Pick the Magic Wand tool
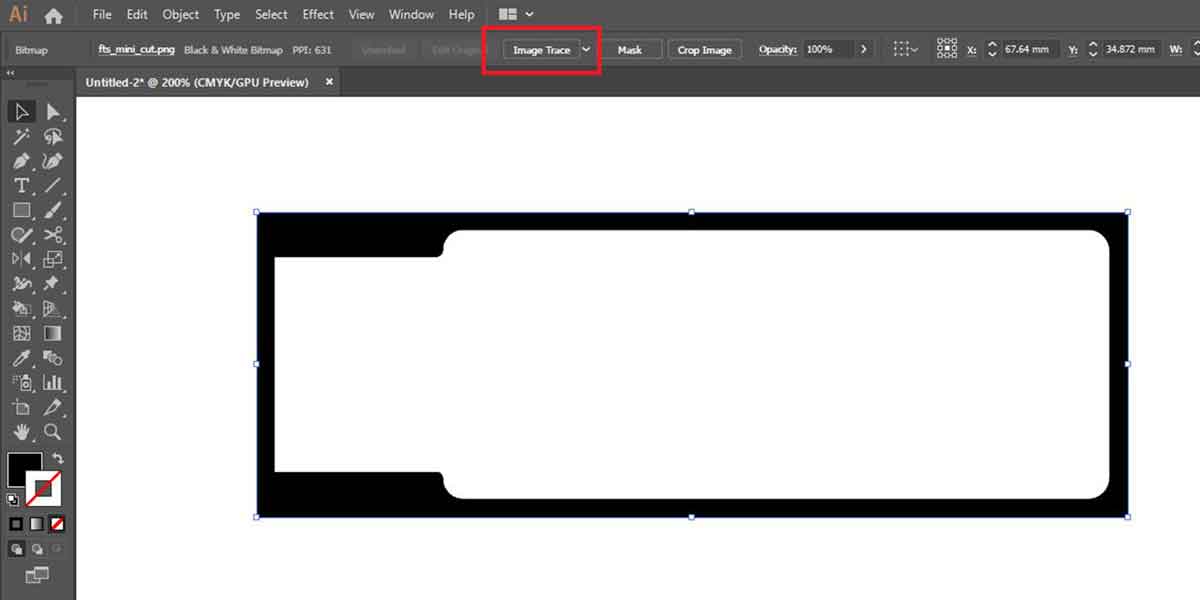The image size is (1200, 600). 21,137
